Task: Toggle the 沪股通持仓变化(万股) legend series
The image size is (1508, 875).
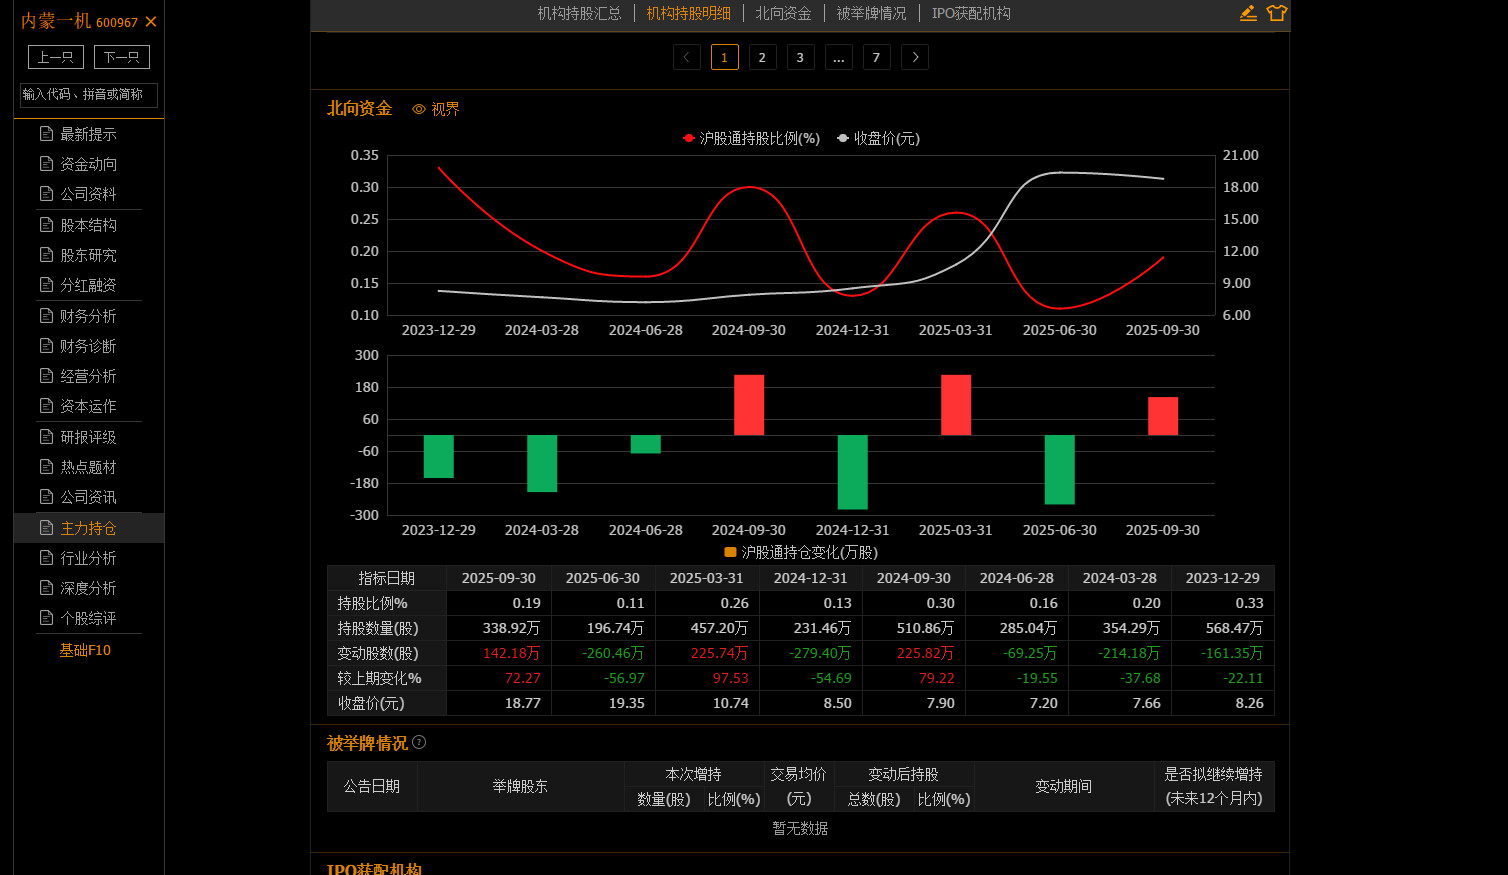Action: click(801, 552)
